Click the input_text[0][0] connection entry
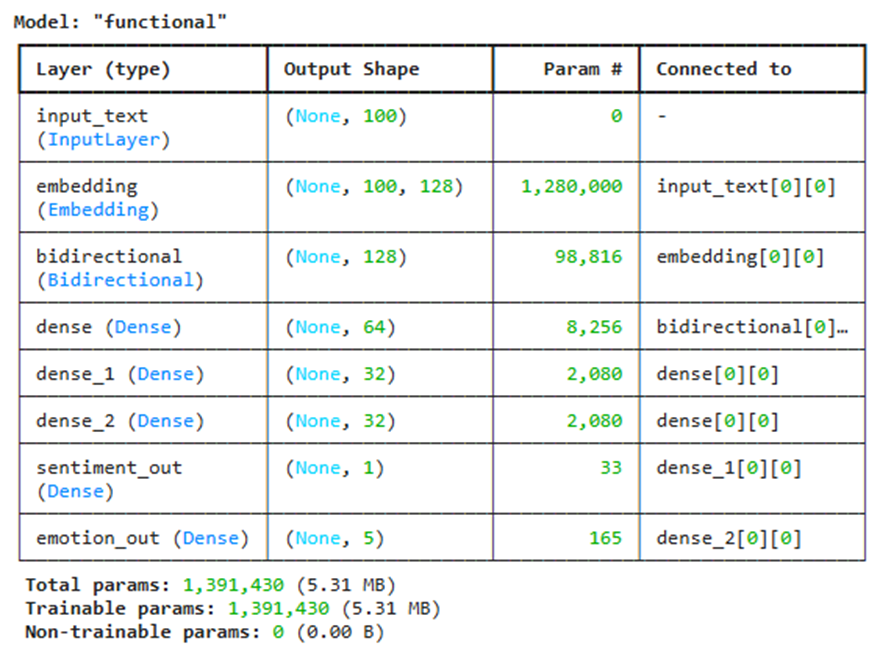This screenshot has width=880, height=652. pos(746,186)
